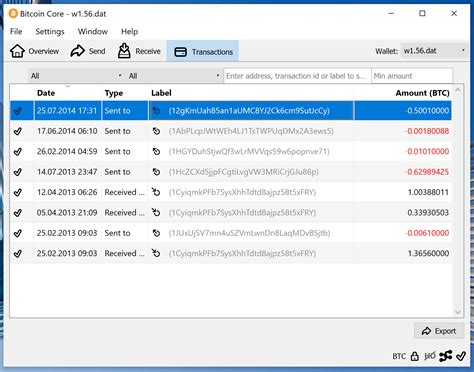The image size is (474, 372).
Task: Sort by the Type column header
Action: click(x=114, y=93)
